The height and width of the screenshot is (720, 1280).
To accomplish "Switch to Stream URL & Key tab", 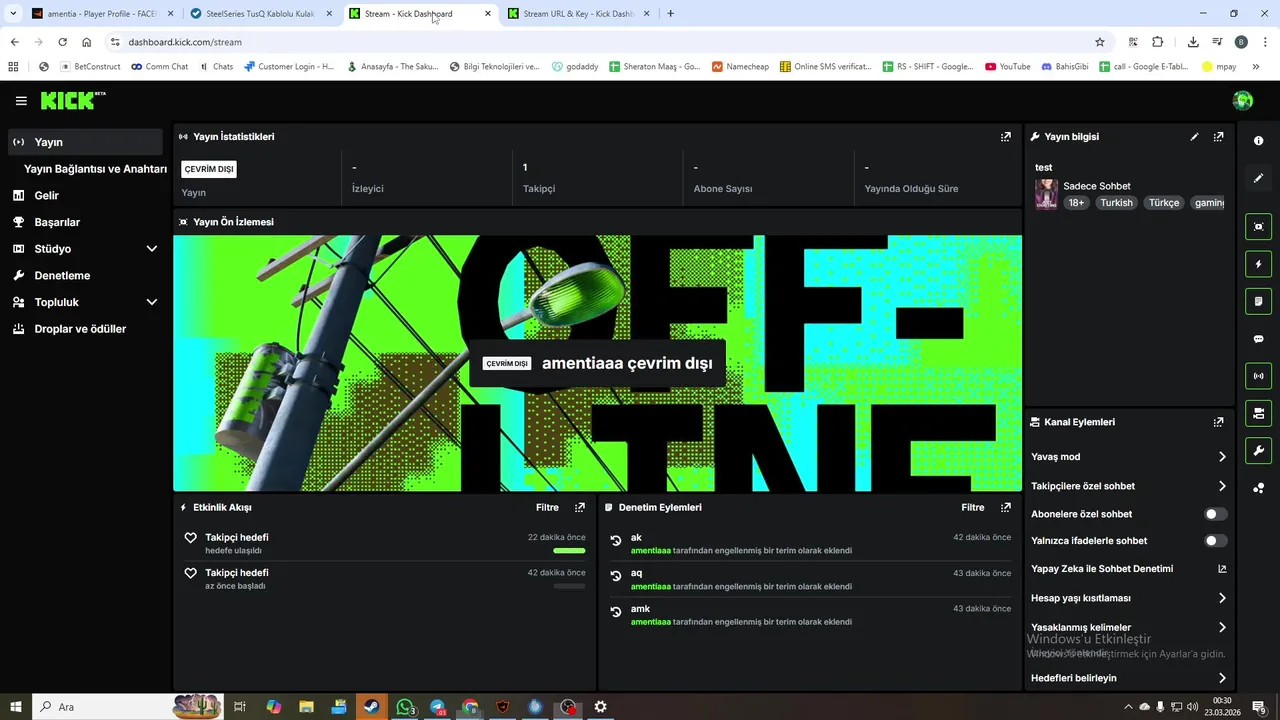I will pyautogui.click(x=579, y=14).
